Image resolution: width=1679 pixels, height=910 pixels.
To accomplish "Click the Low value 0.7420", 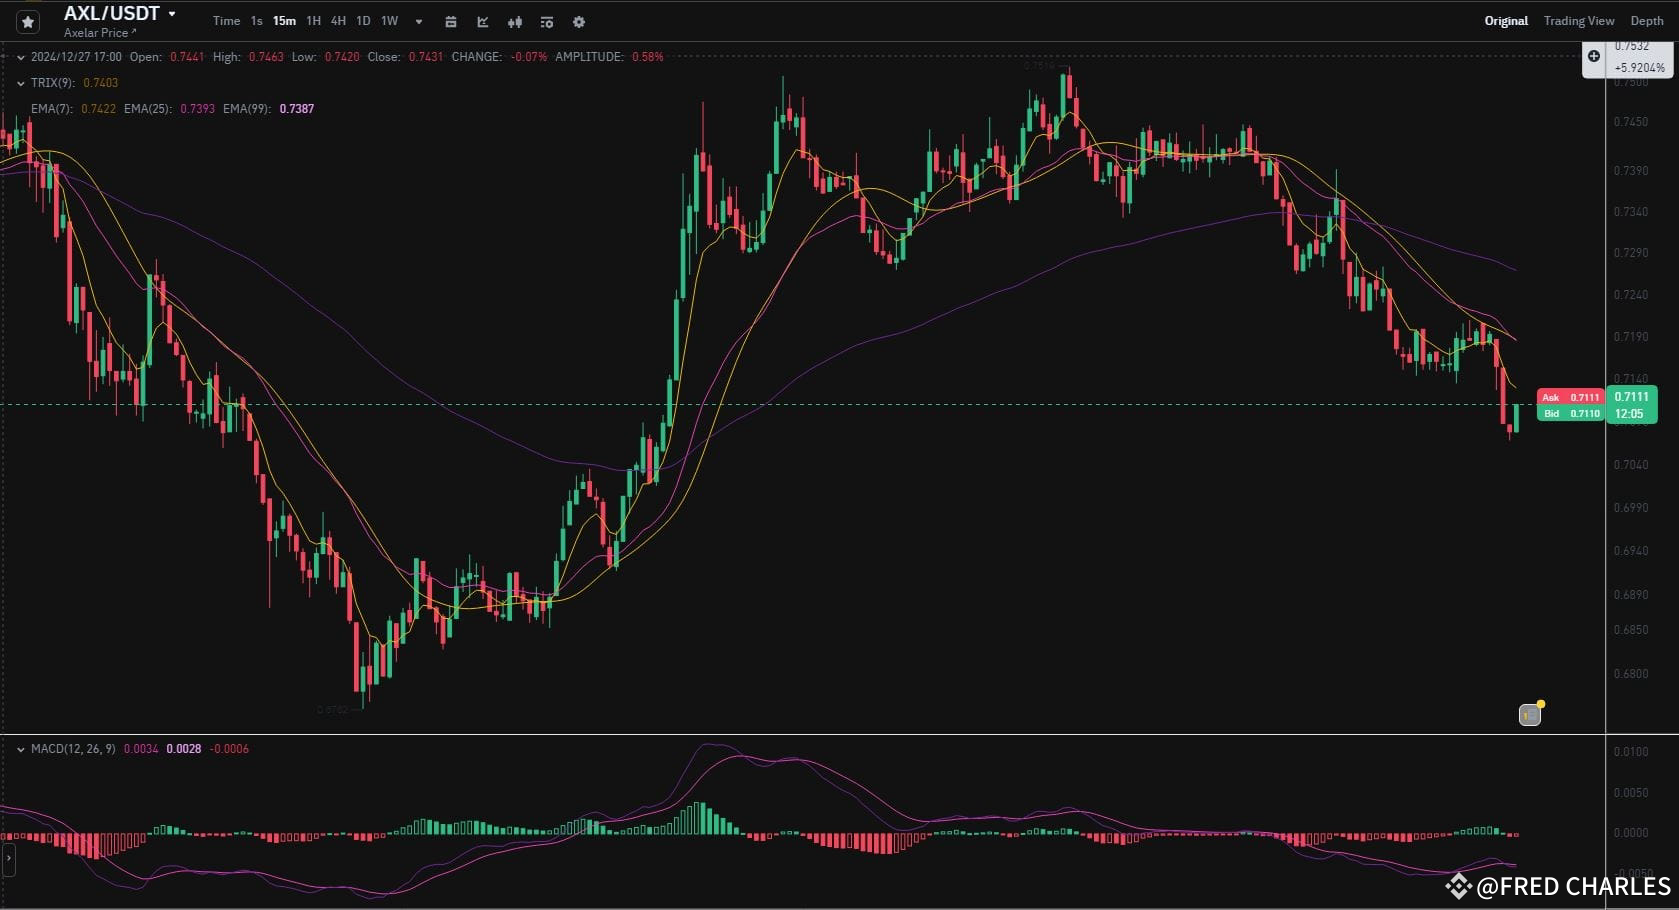I will (342, 57).
